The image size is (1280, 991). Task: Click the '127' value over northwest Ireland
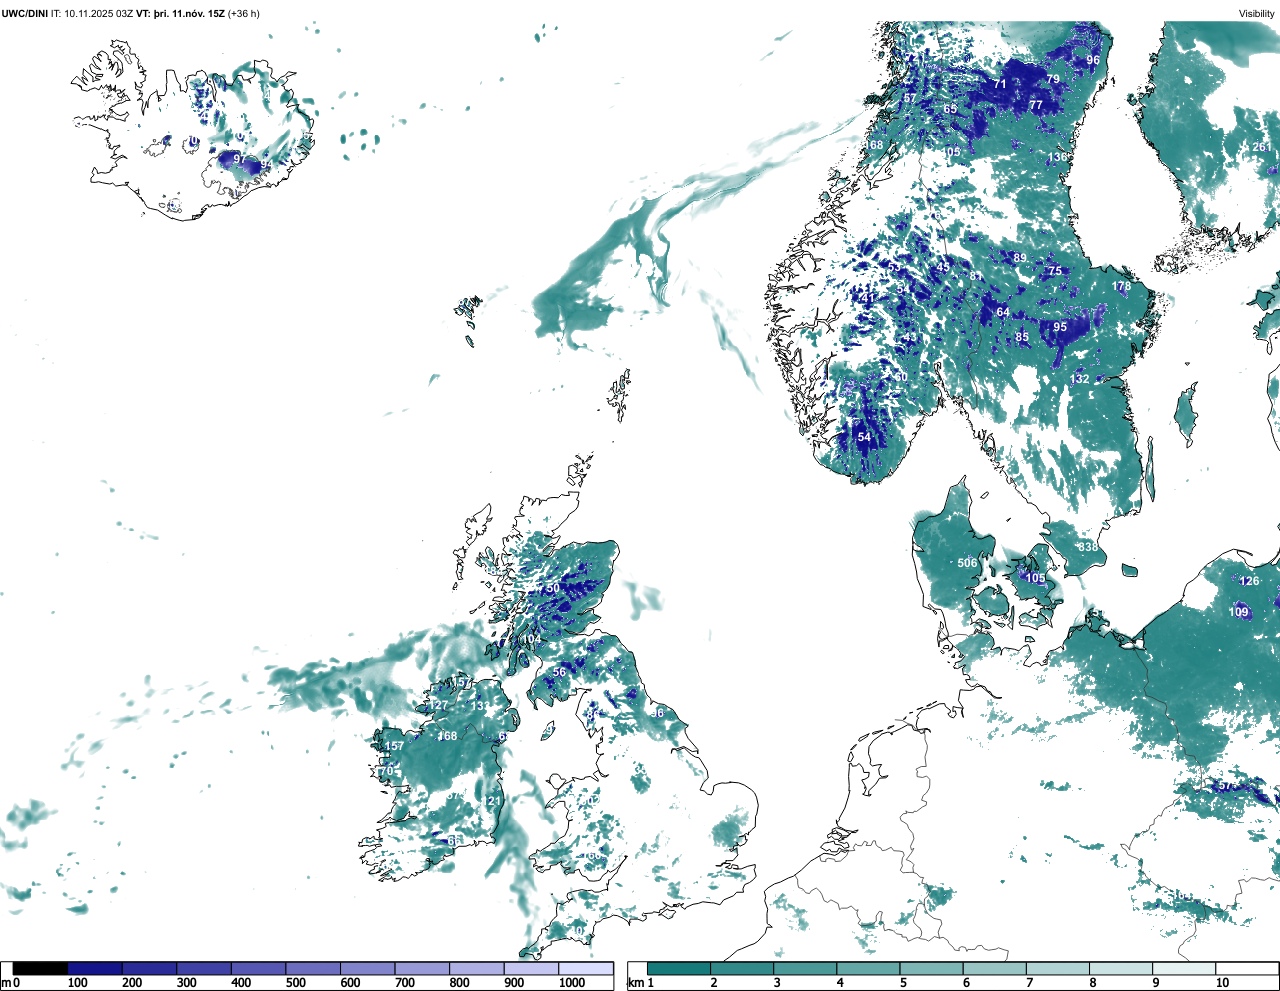pos(439,705)
